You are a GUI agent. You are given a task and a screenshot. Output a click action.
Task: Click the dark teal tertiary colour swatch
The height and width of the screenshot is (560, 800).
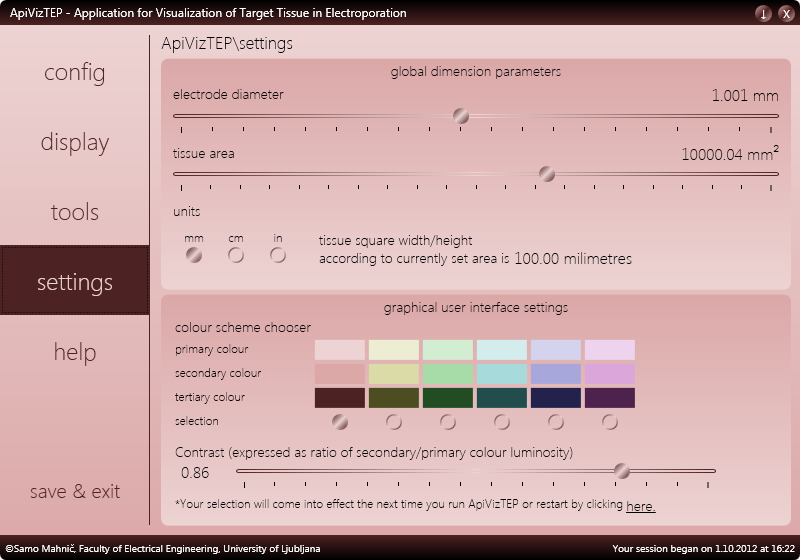(x=502, y=398)
